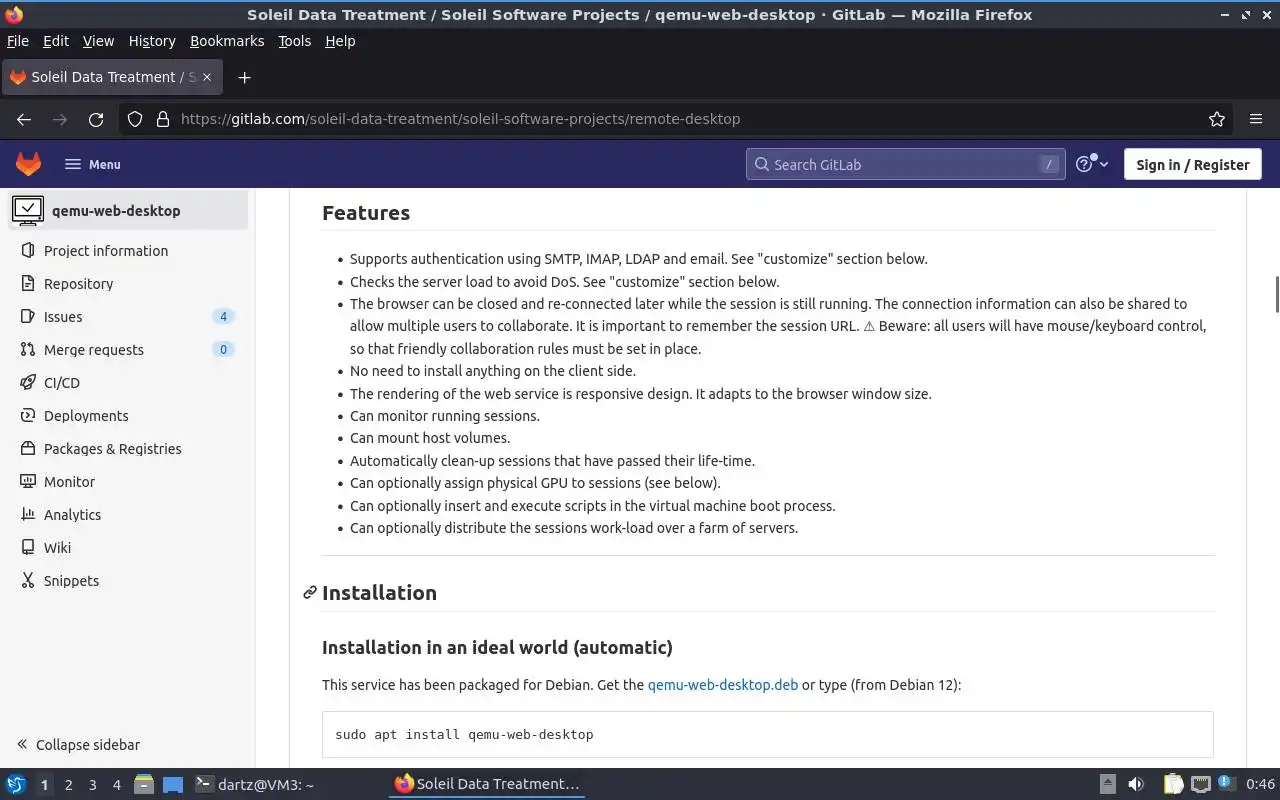The width and height of the screenshot is (1280, 800).
Task: Open the Bookmarks menu
Action: (227, 41)
